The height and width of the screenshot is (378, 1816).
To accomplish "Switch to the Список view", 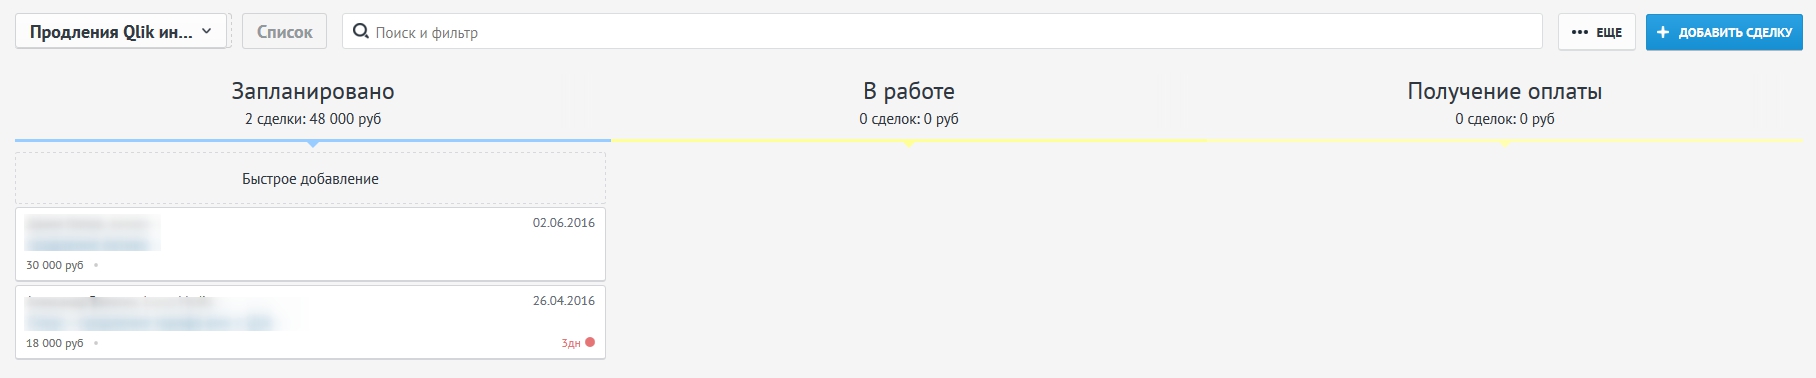I will click(285, 31).
